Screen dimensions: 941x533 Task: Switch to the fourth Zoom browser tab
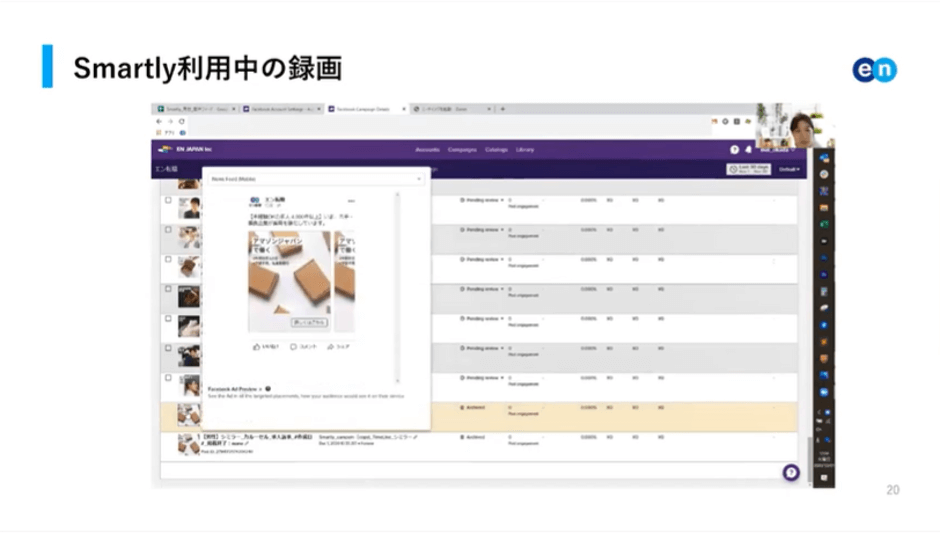(x=452, y=109)
